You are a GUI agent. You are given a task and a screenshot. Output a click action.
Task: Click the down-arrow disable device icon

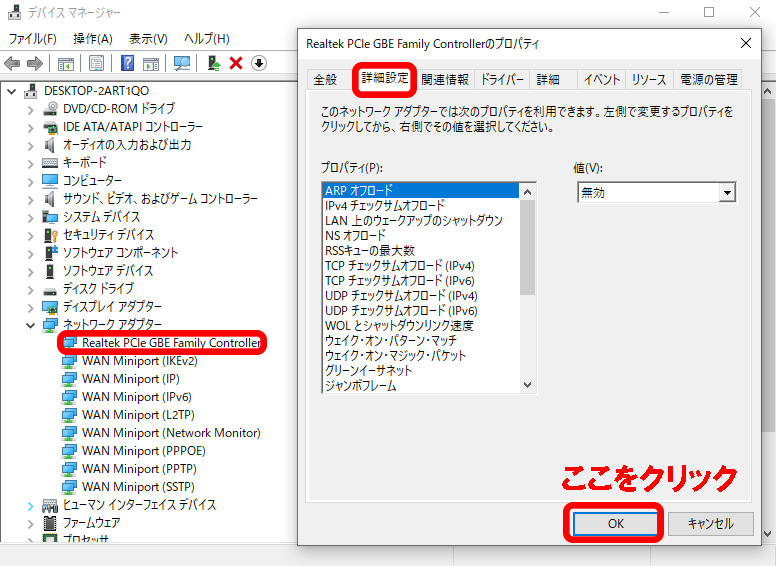[259, 63]
